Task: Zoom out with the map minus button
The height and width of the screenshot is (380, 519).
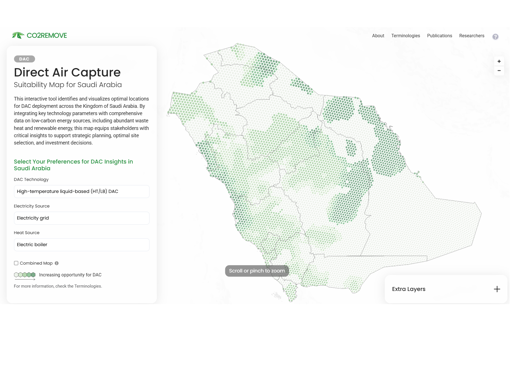Action: (499, 71)
